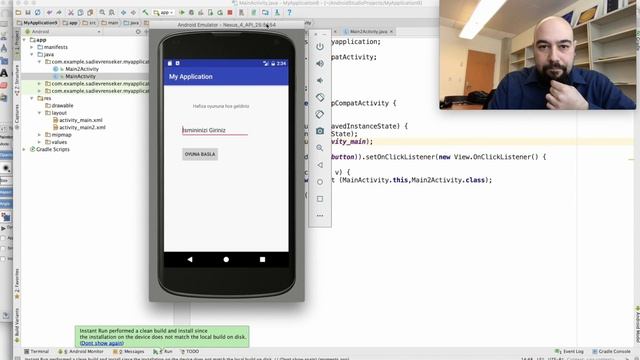
Task: Select Main2Activity in project tree
Action: [82, 69]
